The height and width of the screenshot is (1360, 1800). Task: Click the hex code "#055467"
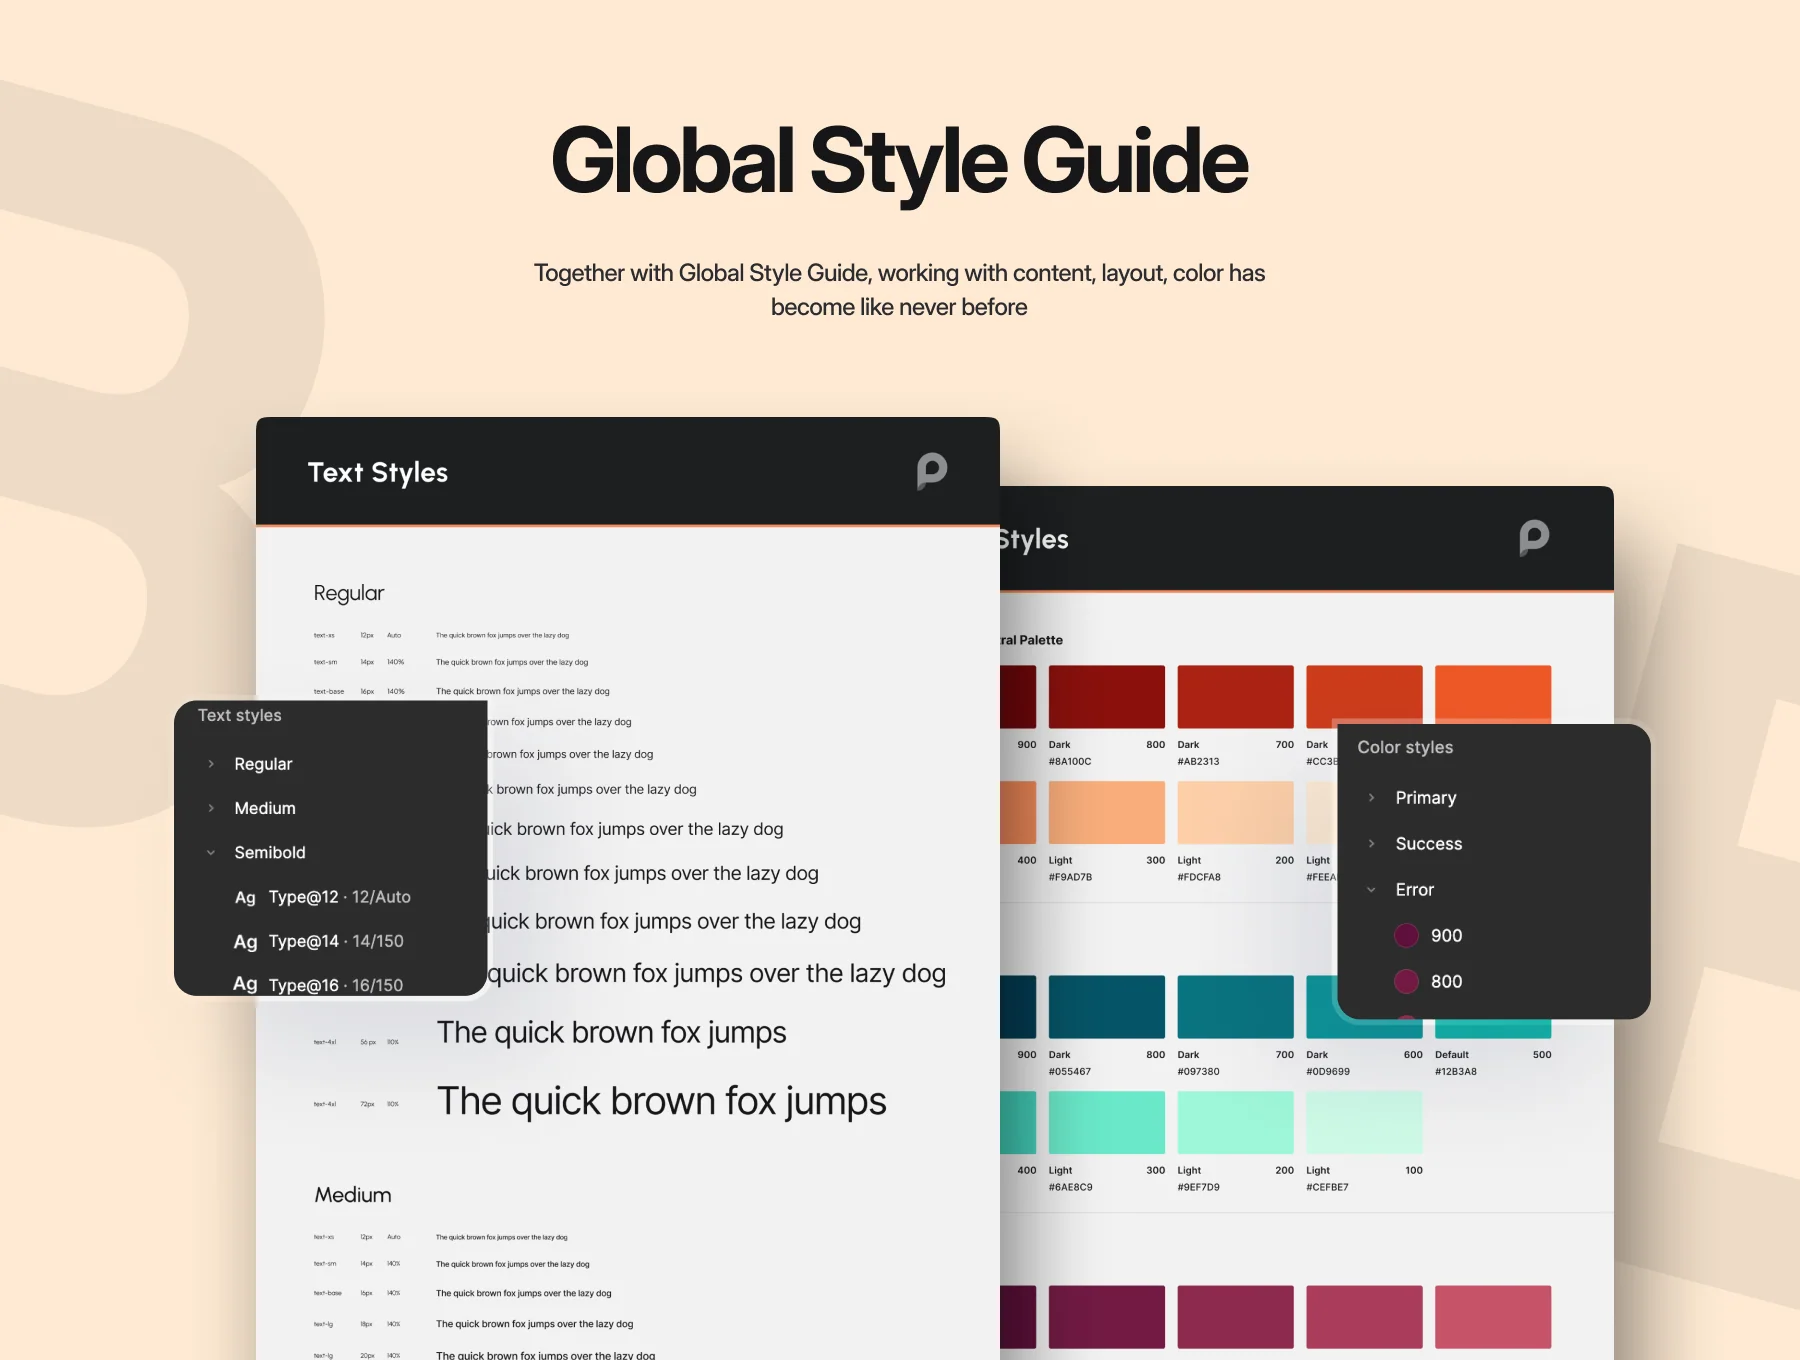coord(1070,1071)
